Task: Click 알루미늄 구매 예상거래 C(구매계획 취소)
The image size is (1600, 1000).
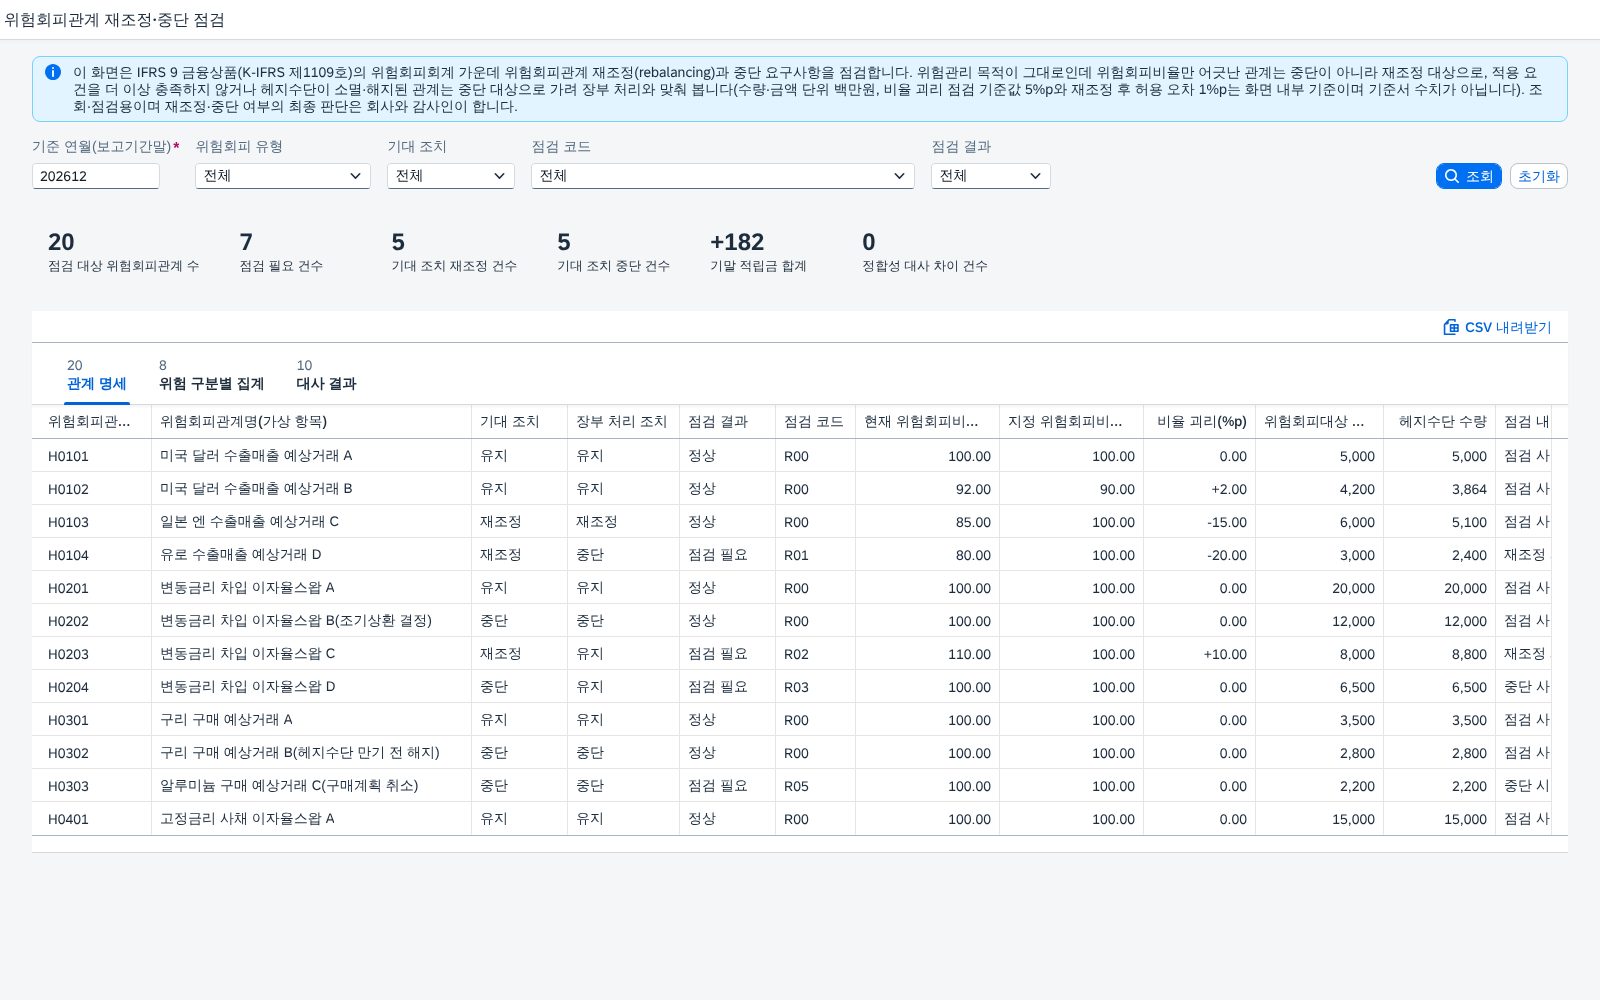Action: tap(289, 786)
